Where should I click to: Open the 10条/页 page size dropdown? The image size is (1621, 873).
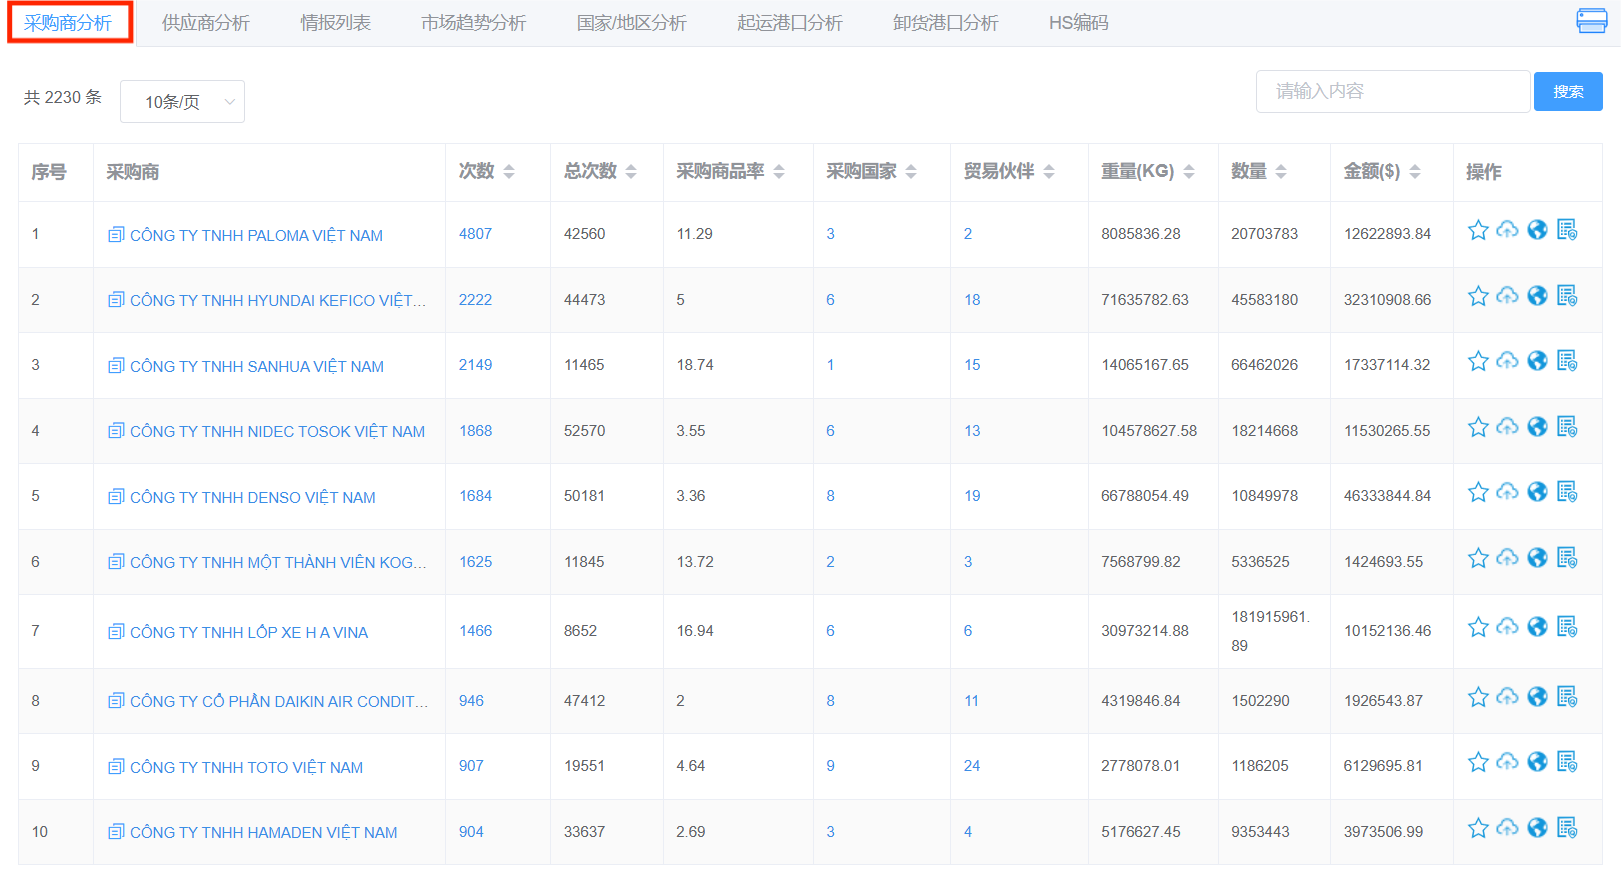182,101
